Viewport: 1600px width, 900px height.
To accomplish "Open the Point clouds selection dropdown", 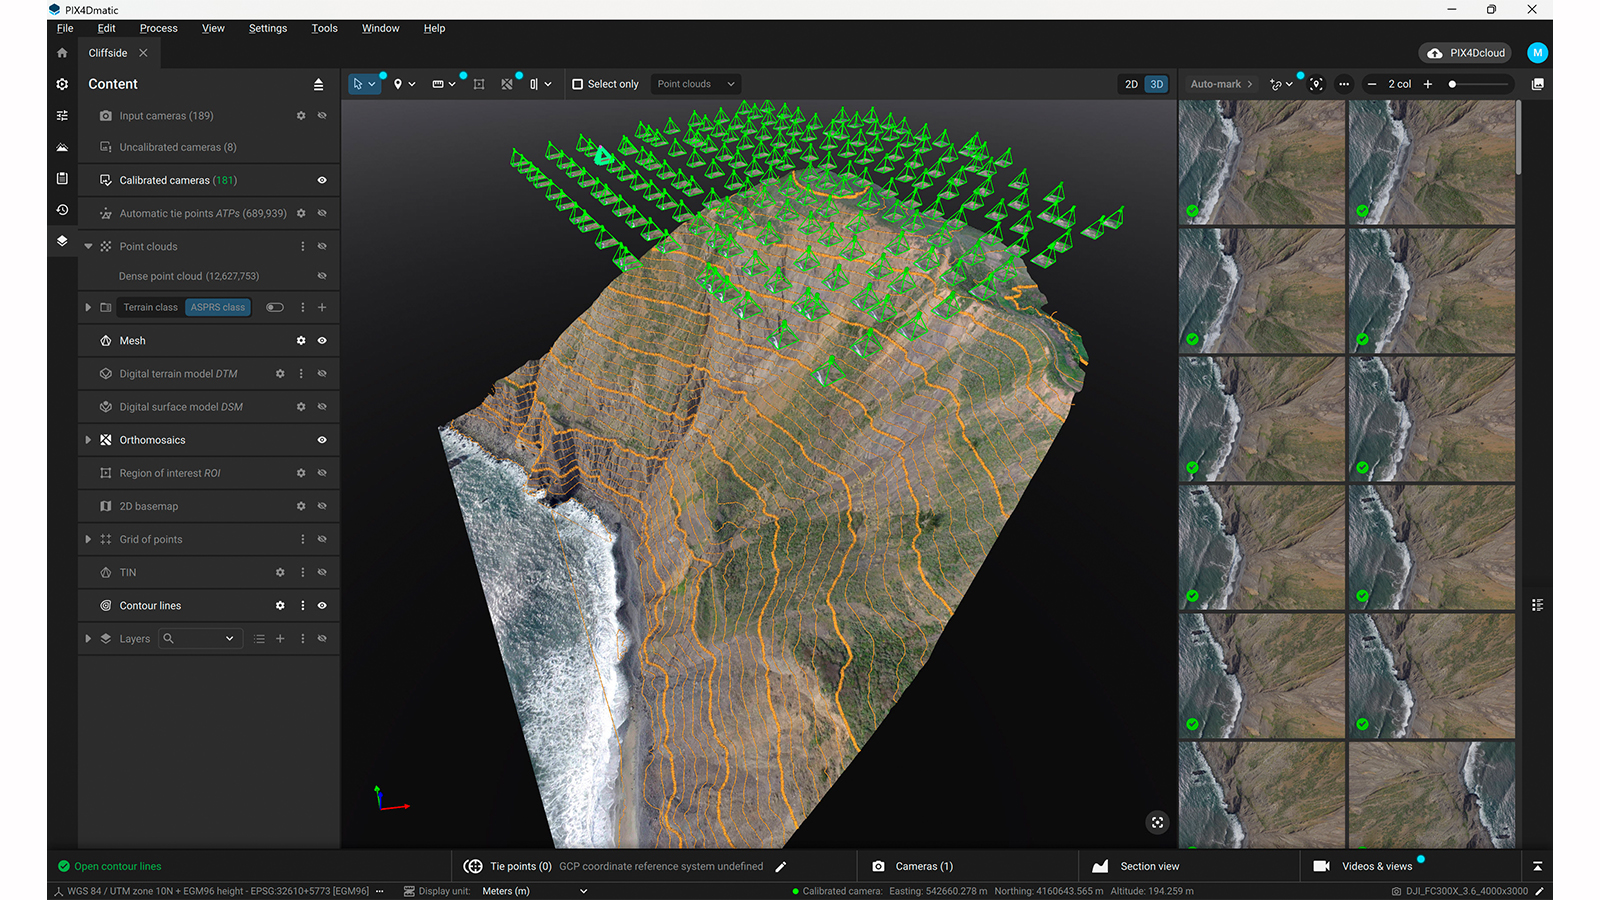I will point(696,84).
